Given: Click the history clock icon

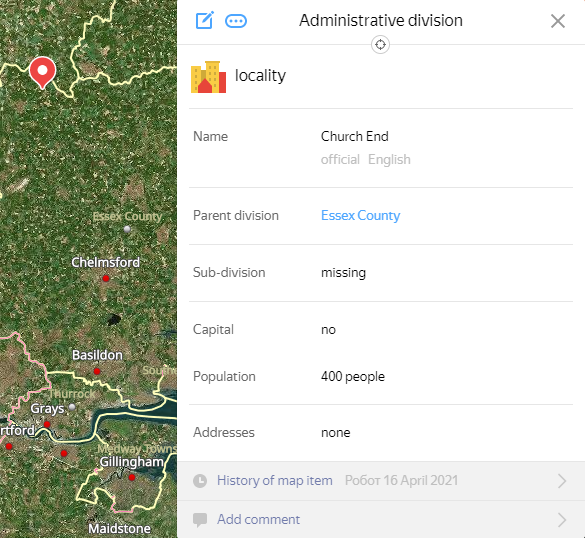Looking at the screenshot, I should pyautogui.click(x=200, y=481).
